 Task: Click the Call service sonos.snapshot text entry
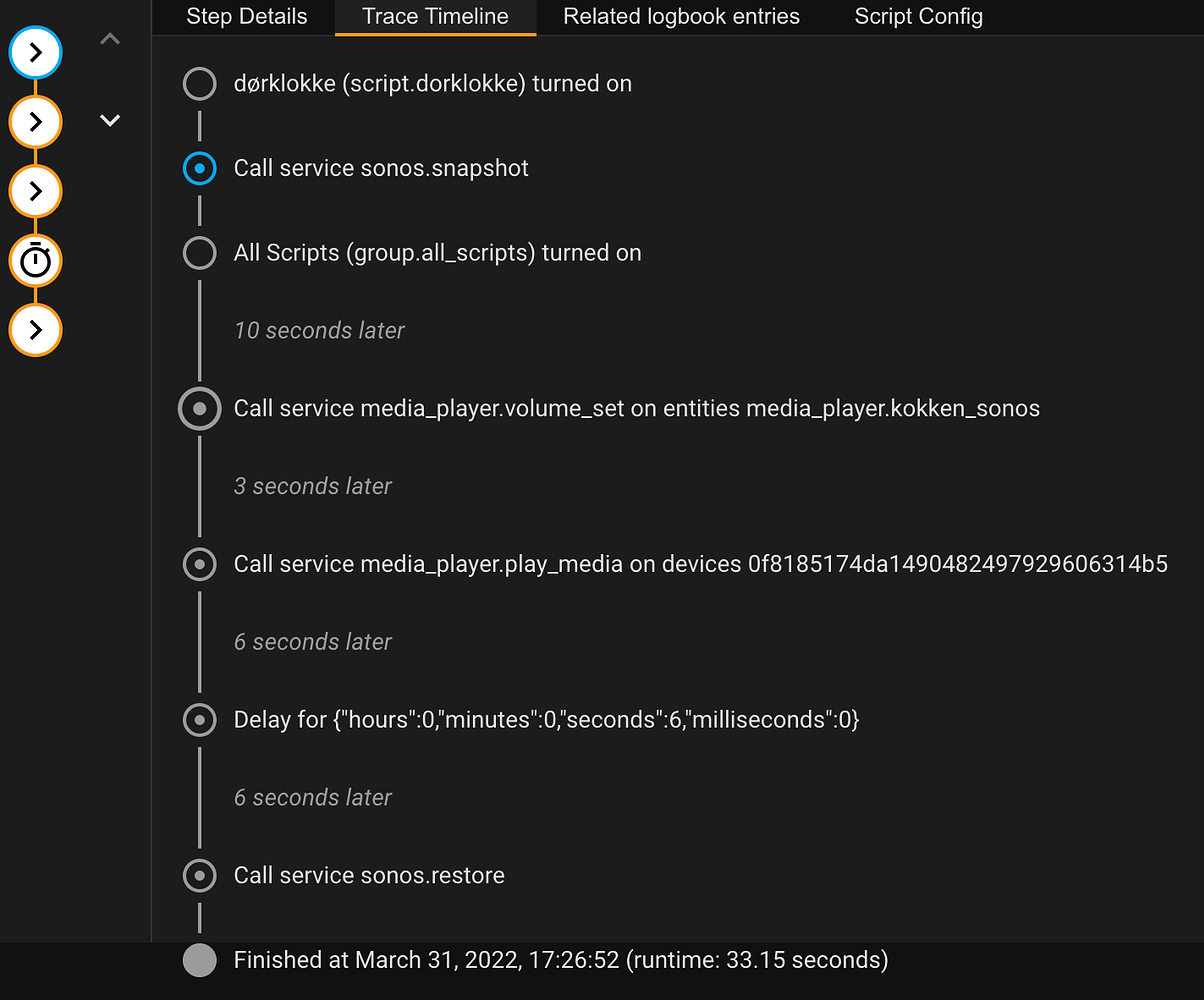point(381,168)
